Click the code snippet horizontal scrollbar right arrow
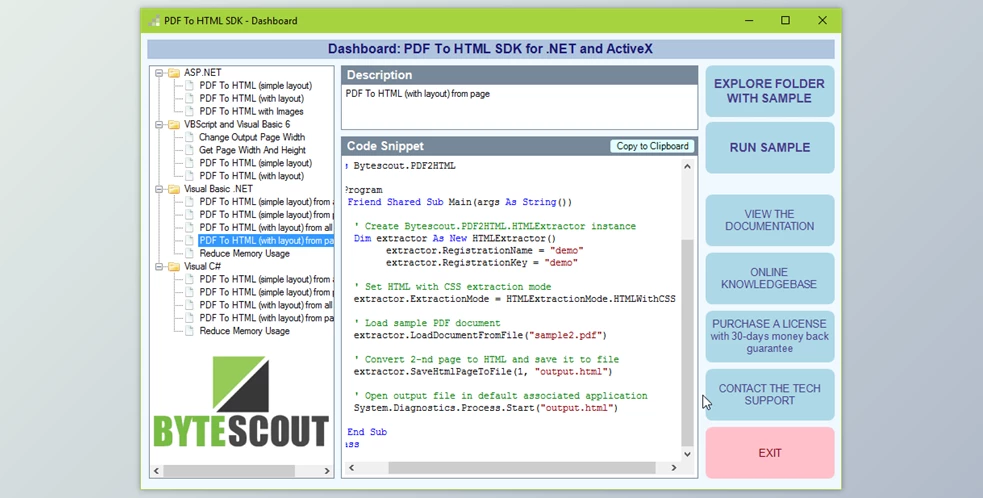Image resolution: width=983 pixels, height=498 pixels. click(674, 468)
